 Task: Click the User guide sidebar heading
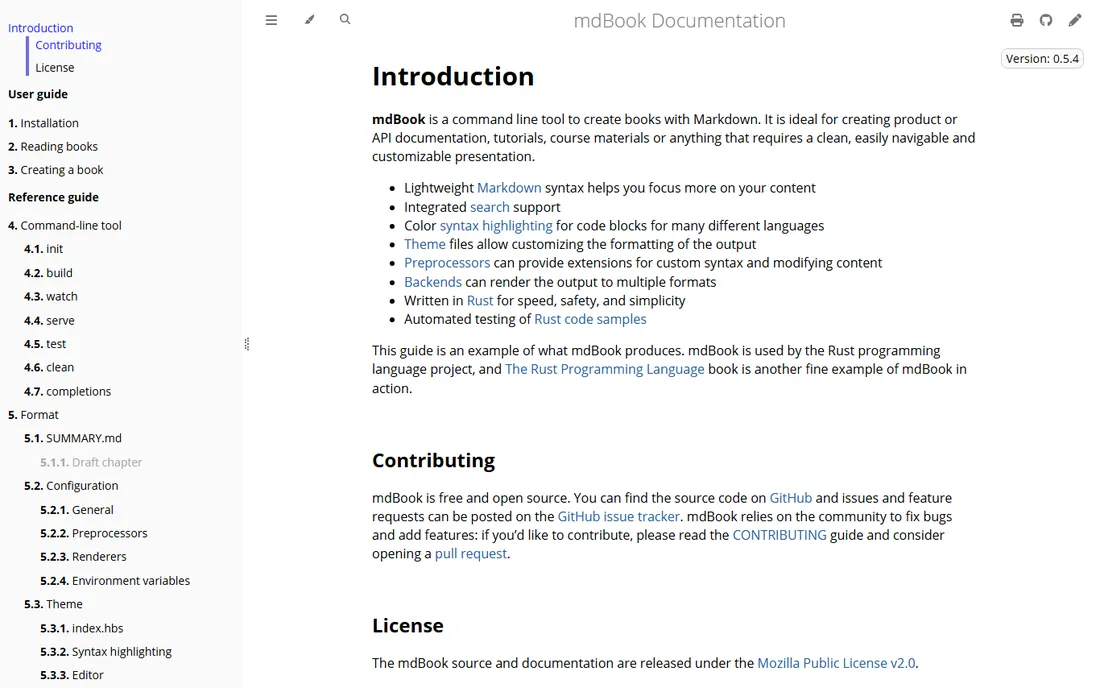tap(38, 94)
